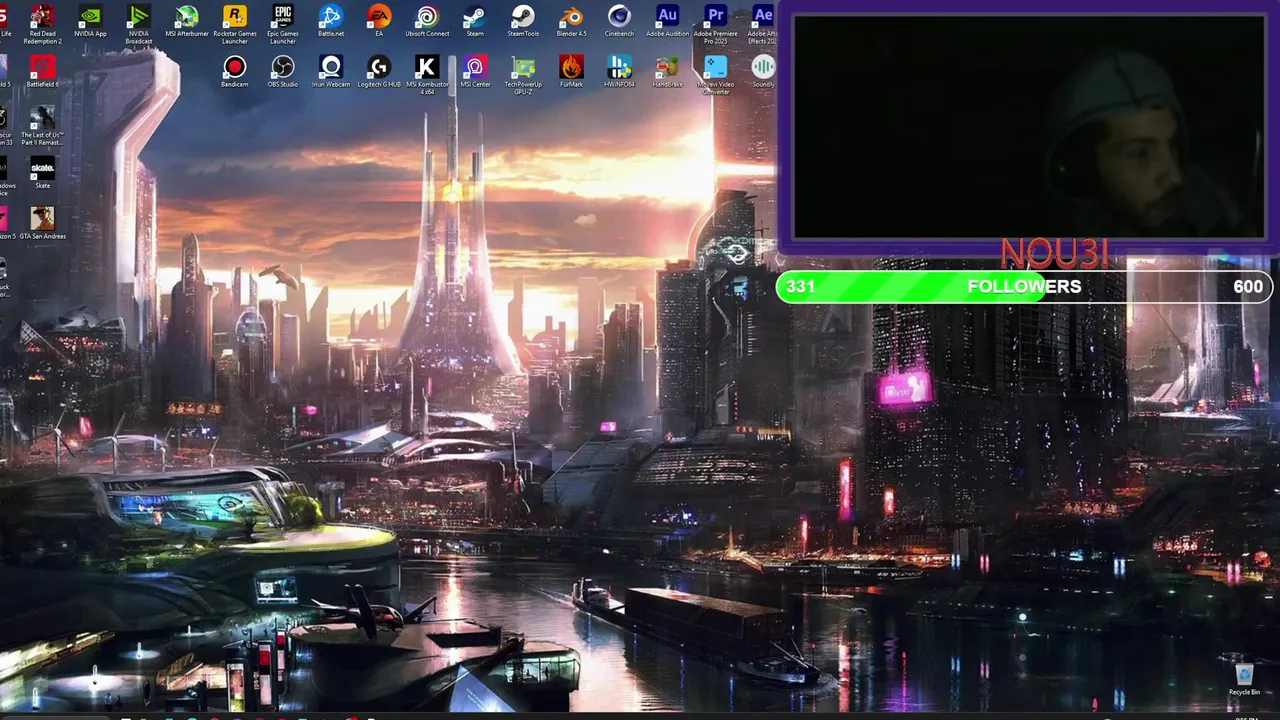Open the Battlefield 6 game shortcut
This screenshot has width=1280, height=720.
(42, 72)
